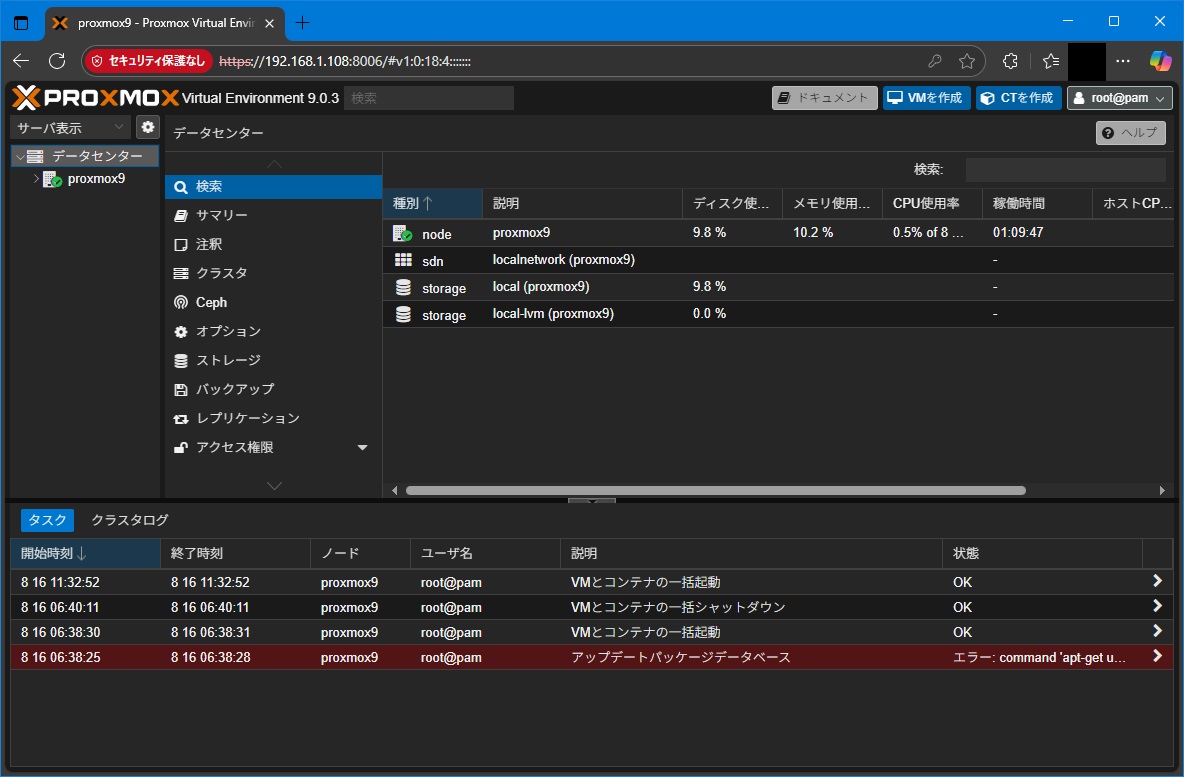Open the Backup menu item
This screenshot has height=777, width=1184.
(273, 390)
